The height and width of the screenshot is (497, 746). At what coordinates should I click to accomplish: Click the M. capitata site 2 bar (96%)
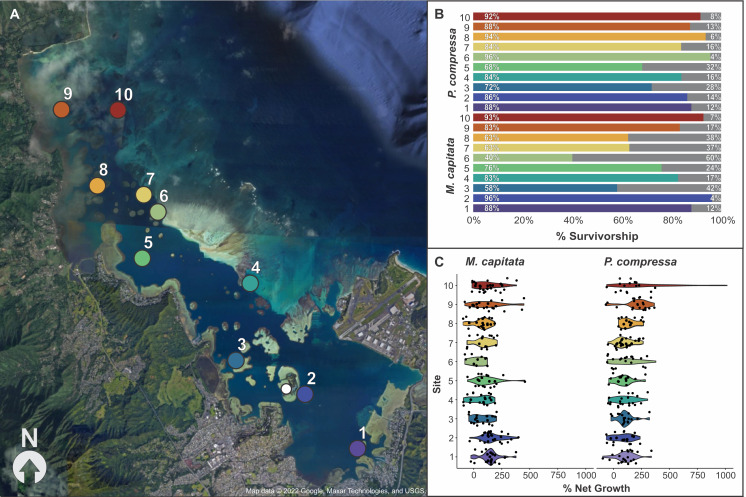point(592,198)
